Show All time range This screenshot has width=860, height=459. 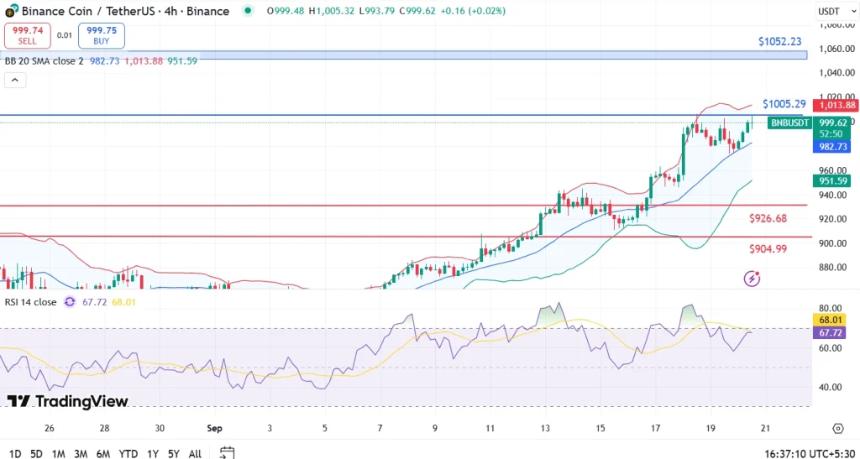pos(195,454)
